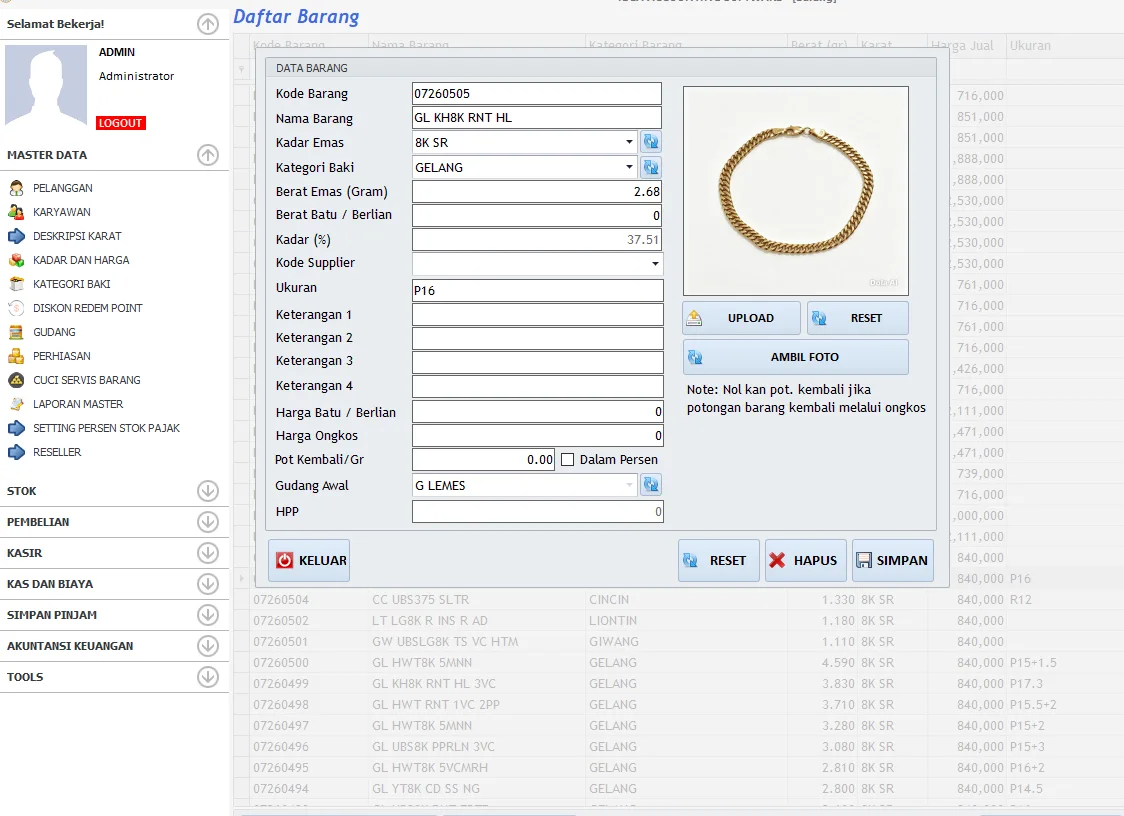Click the DESKRIPSI KARAT arrow icon
The width and height of the screenshot is (1124, 816).
[16, 236]
